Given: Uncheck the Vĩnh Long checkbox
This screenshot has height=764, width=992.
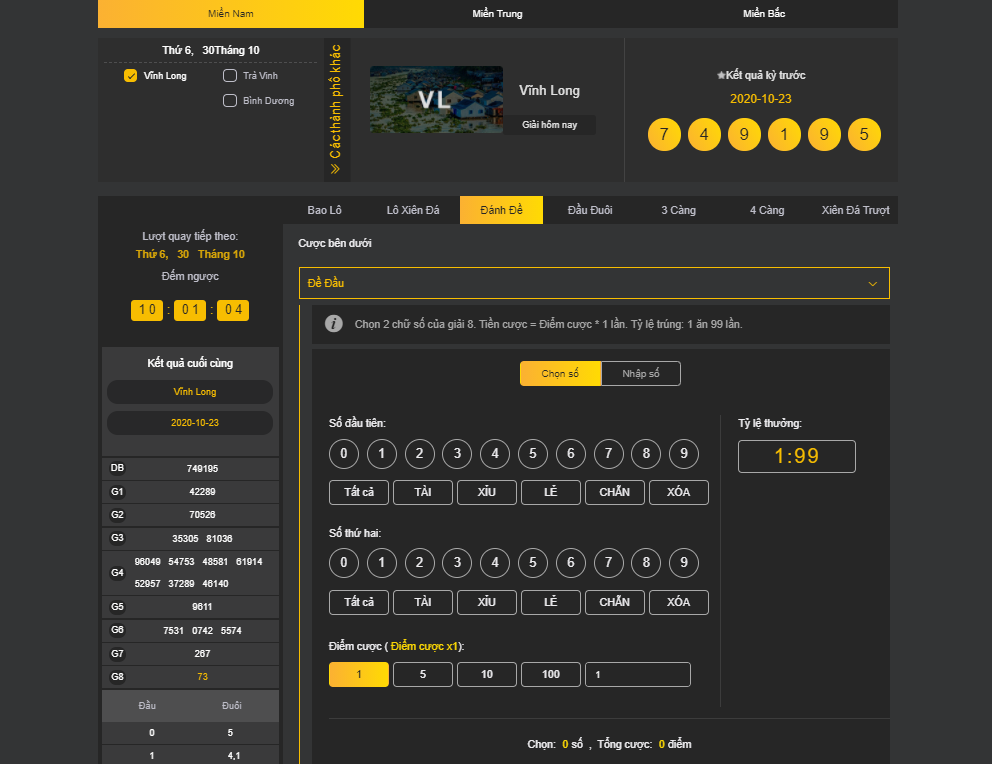Looking at the screenshot, I should (130, 76).
